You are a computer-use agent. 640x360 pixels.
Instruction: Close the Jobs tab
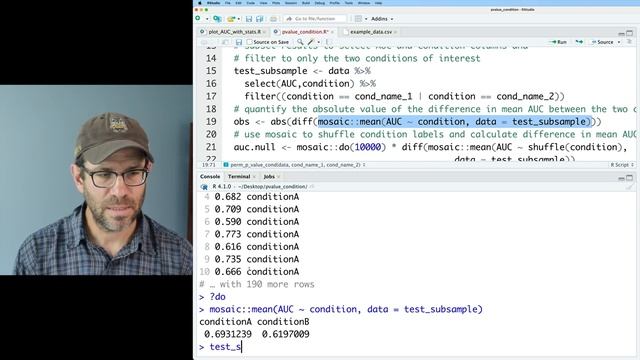point(279,177)
